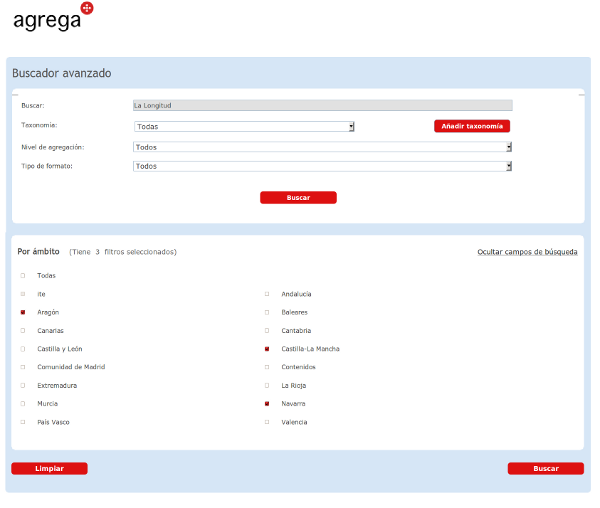Check the Cantabria checkbox
This screenshot has width=600, height=508.
[x=267, y=331]
